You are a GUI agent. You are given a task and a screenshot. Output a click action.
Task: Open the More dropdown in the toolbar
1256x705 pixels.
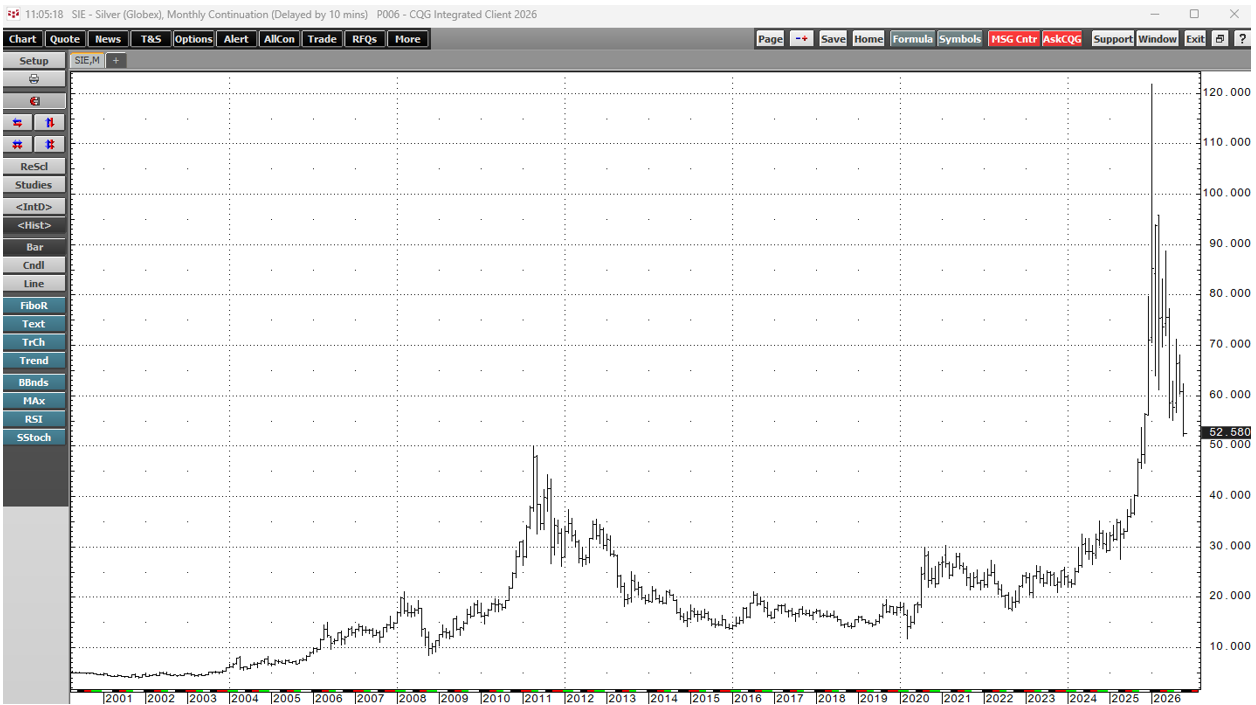click(x=408, y=39)
